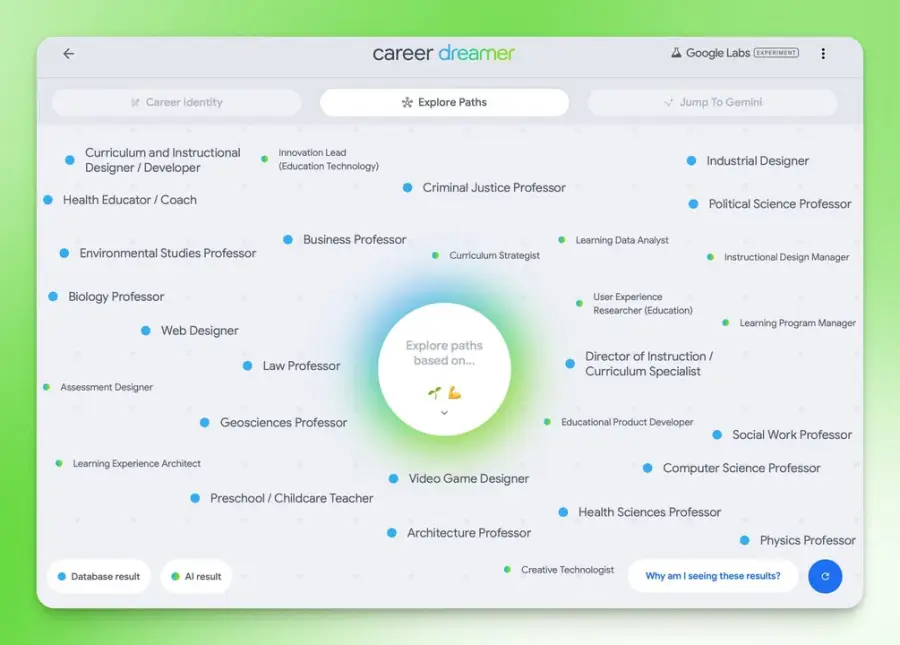Select Geosciences Professor
The width and height of the screenshot is (900, 645).
pyautogui.click(x=274, y=422)
